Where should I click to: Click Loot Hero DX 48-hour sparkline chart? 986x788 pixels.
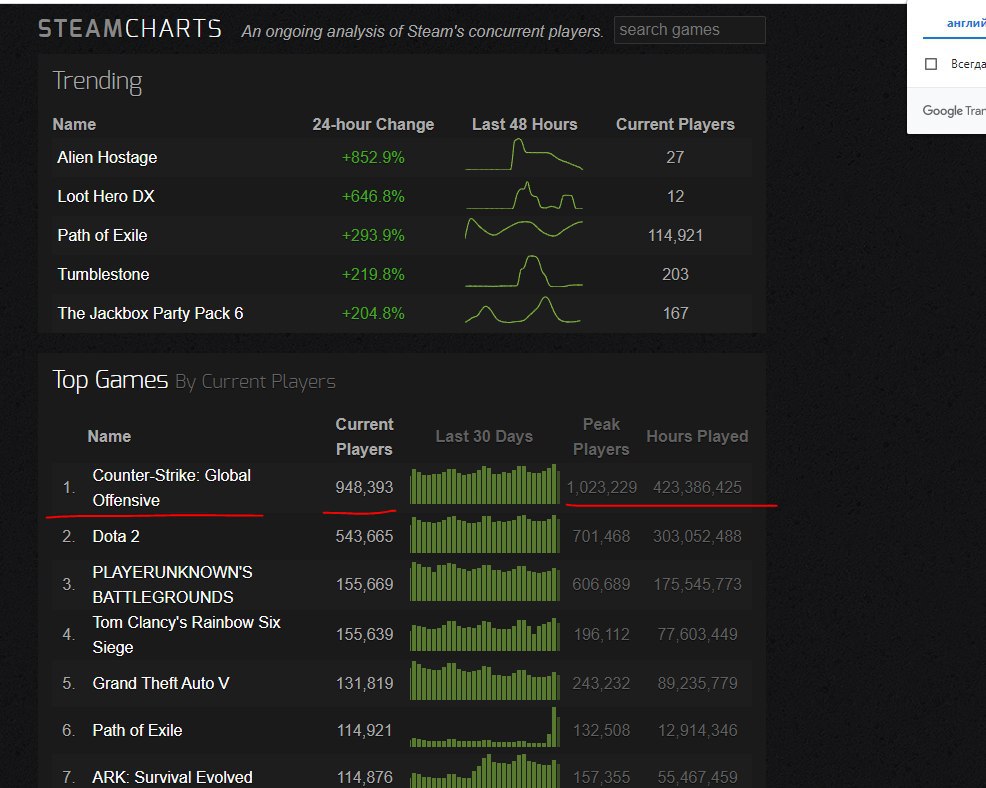pos(524,195)
